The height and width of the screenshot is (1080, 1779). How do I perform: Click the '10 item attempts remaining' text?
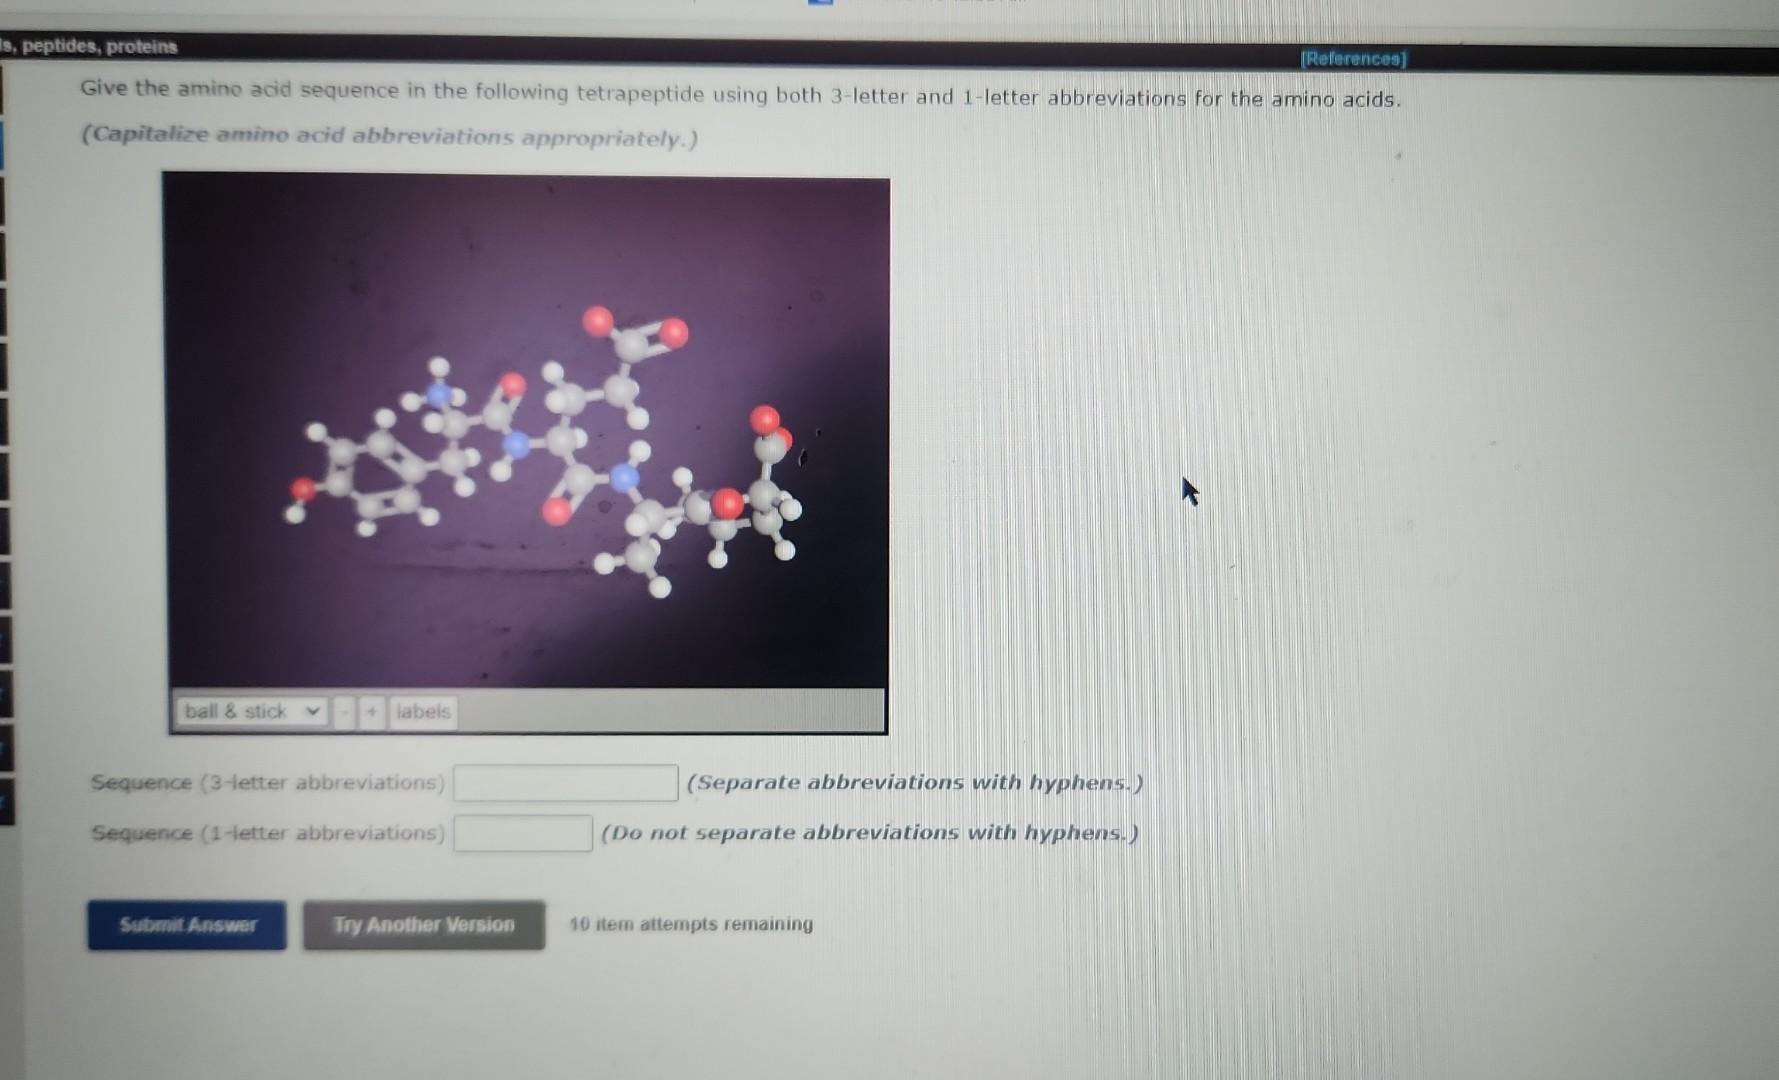(x=691, y=924)
